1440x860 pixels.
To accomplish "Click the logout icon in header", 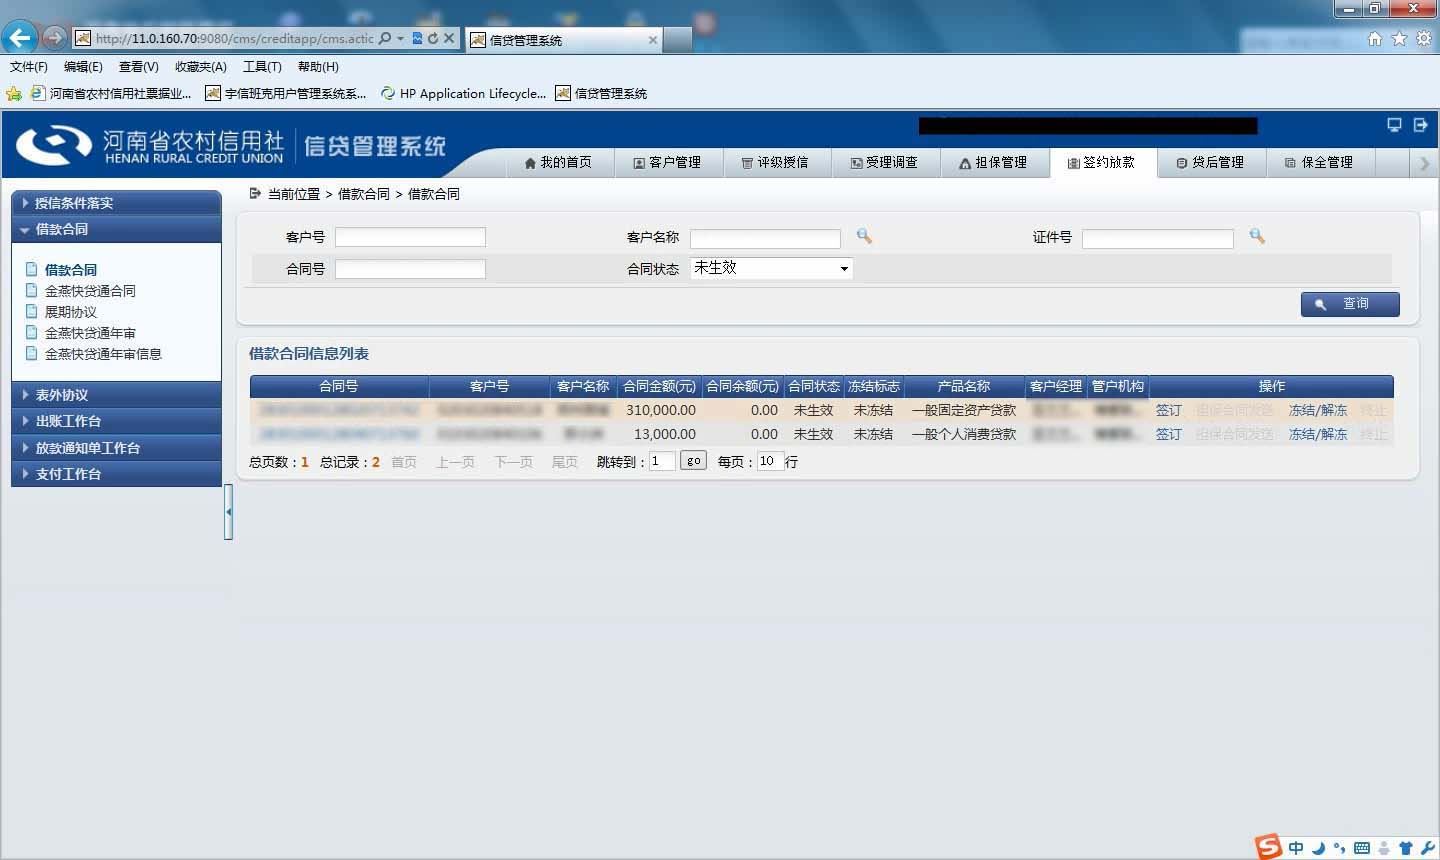I will coord(1420,125).
